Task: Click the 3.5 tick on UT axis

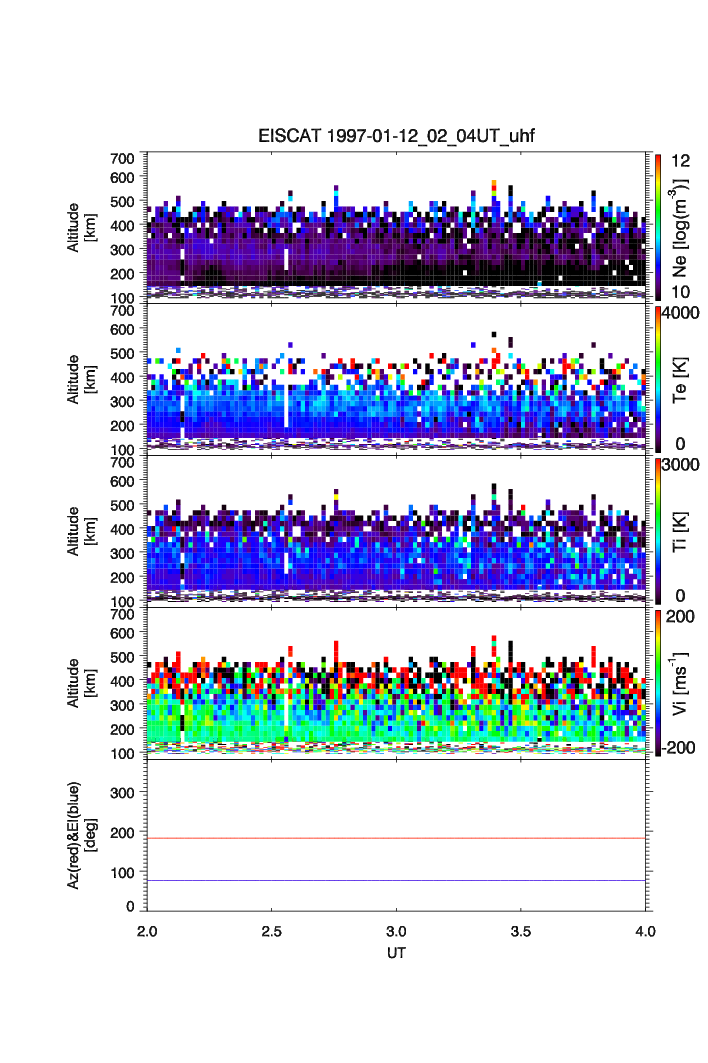Action: [520, 931]
